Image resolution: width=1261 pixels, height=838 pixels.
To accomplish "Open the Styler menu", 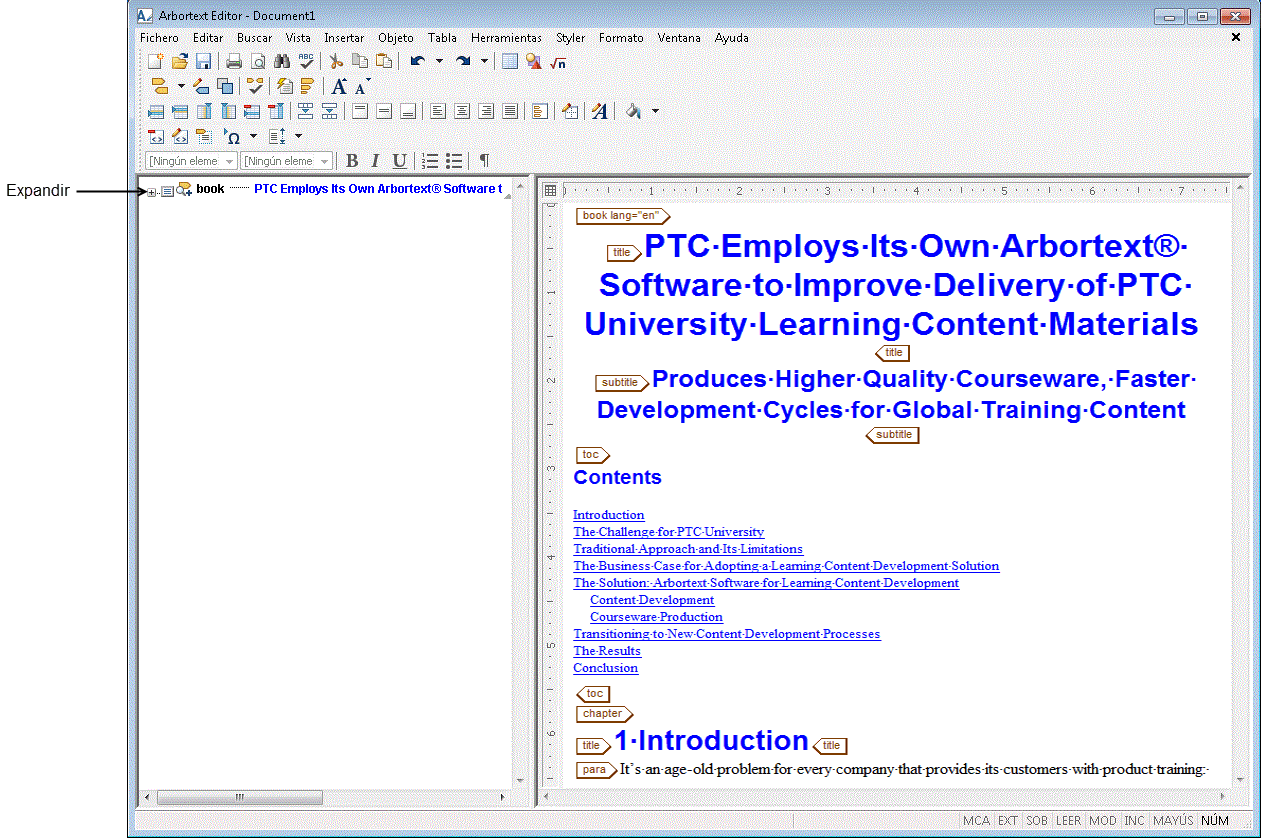I will point(571,37).
